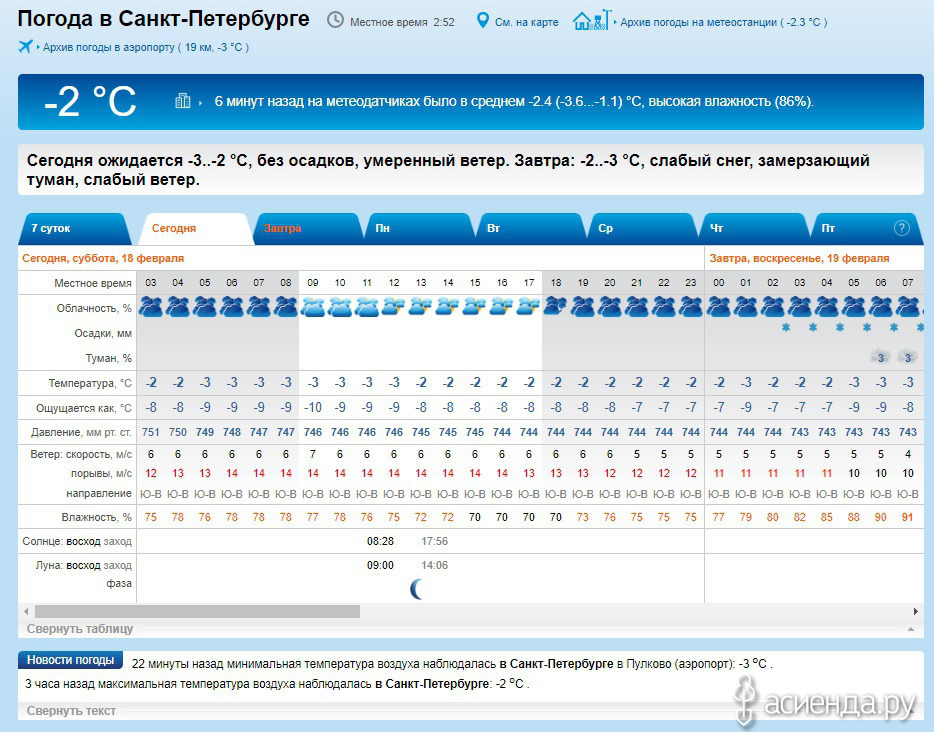
Task: Click partly sunny icon for hour 15
Action: 475,307
